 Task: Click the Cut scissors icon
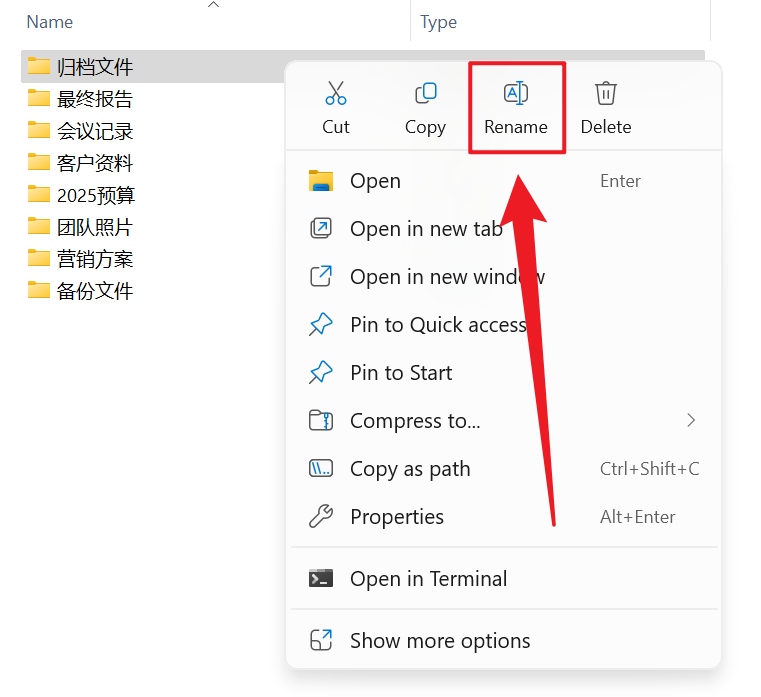coord(336,94)
